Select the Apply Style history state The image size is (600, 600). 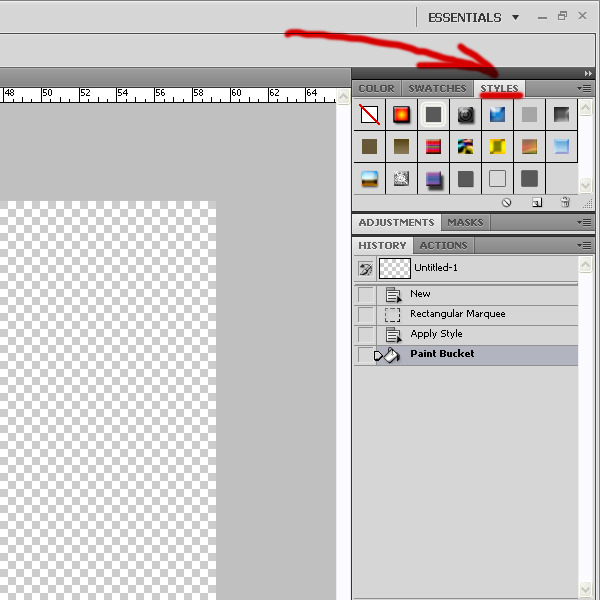[x=466, y=335]
